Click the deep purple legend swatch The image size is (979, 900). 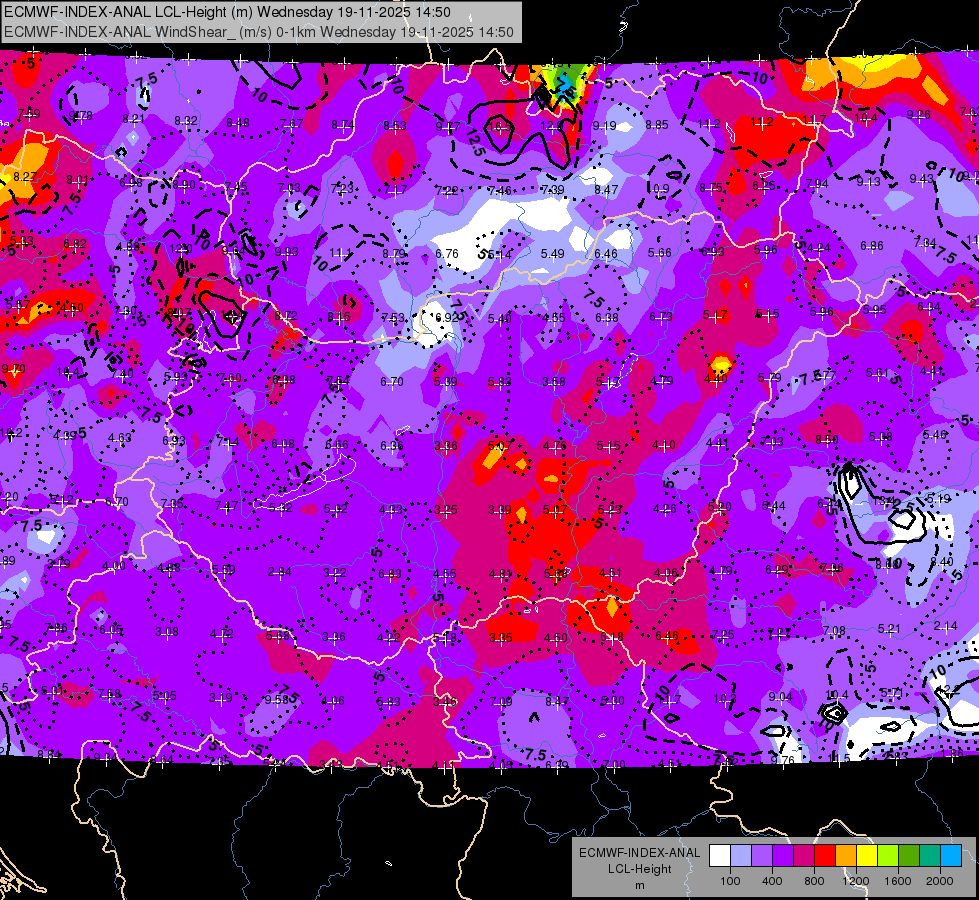coord(783,856)
